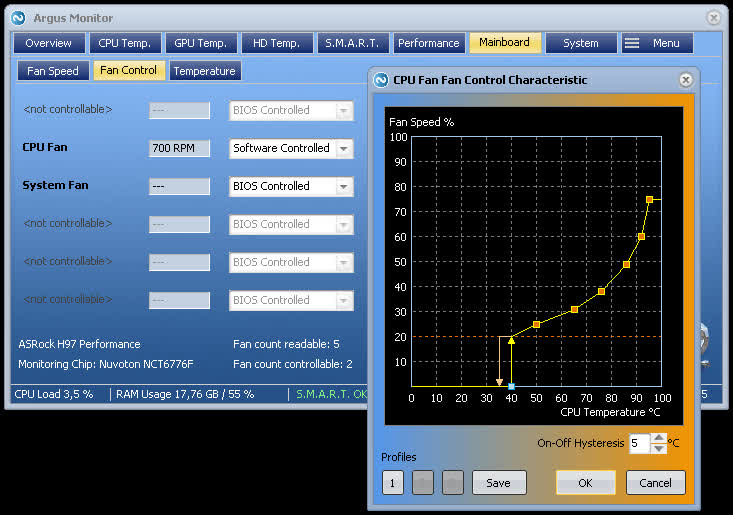Increase the On-Off Hysteresis value
The height and width of the screenshot is (515, 733).
[659, 438]
